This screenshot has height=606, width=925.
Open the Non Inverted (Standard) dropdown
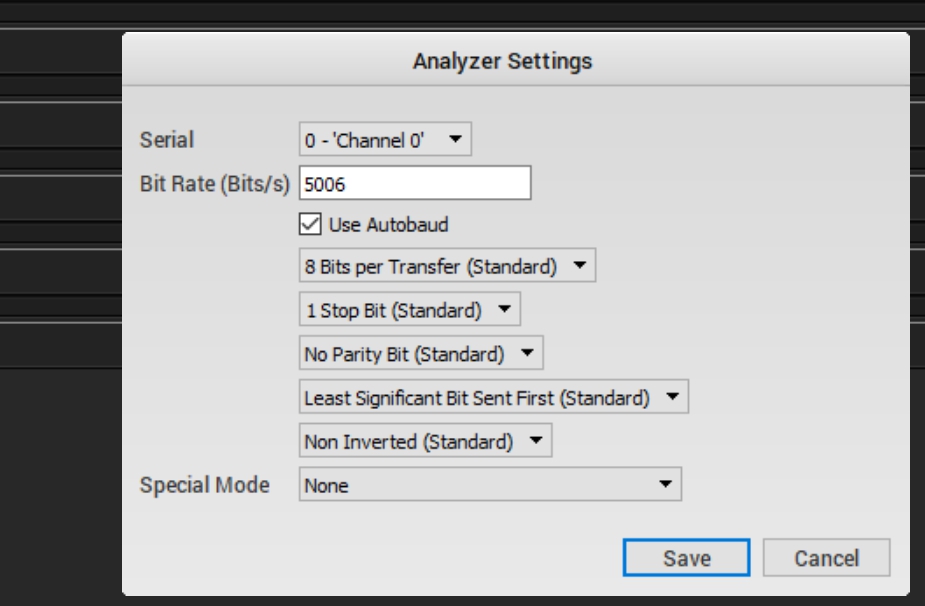click(x=425, y=440)
